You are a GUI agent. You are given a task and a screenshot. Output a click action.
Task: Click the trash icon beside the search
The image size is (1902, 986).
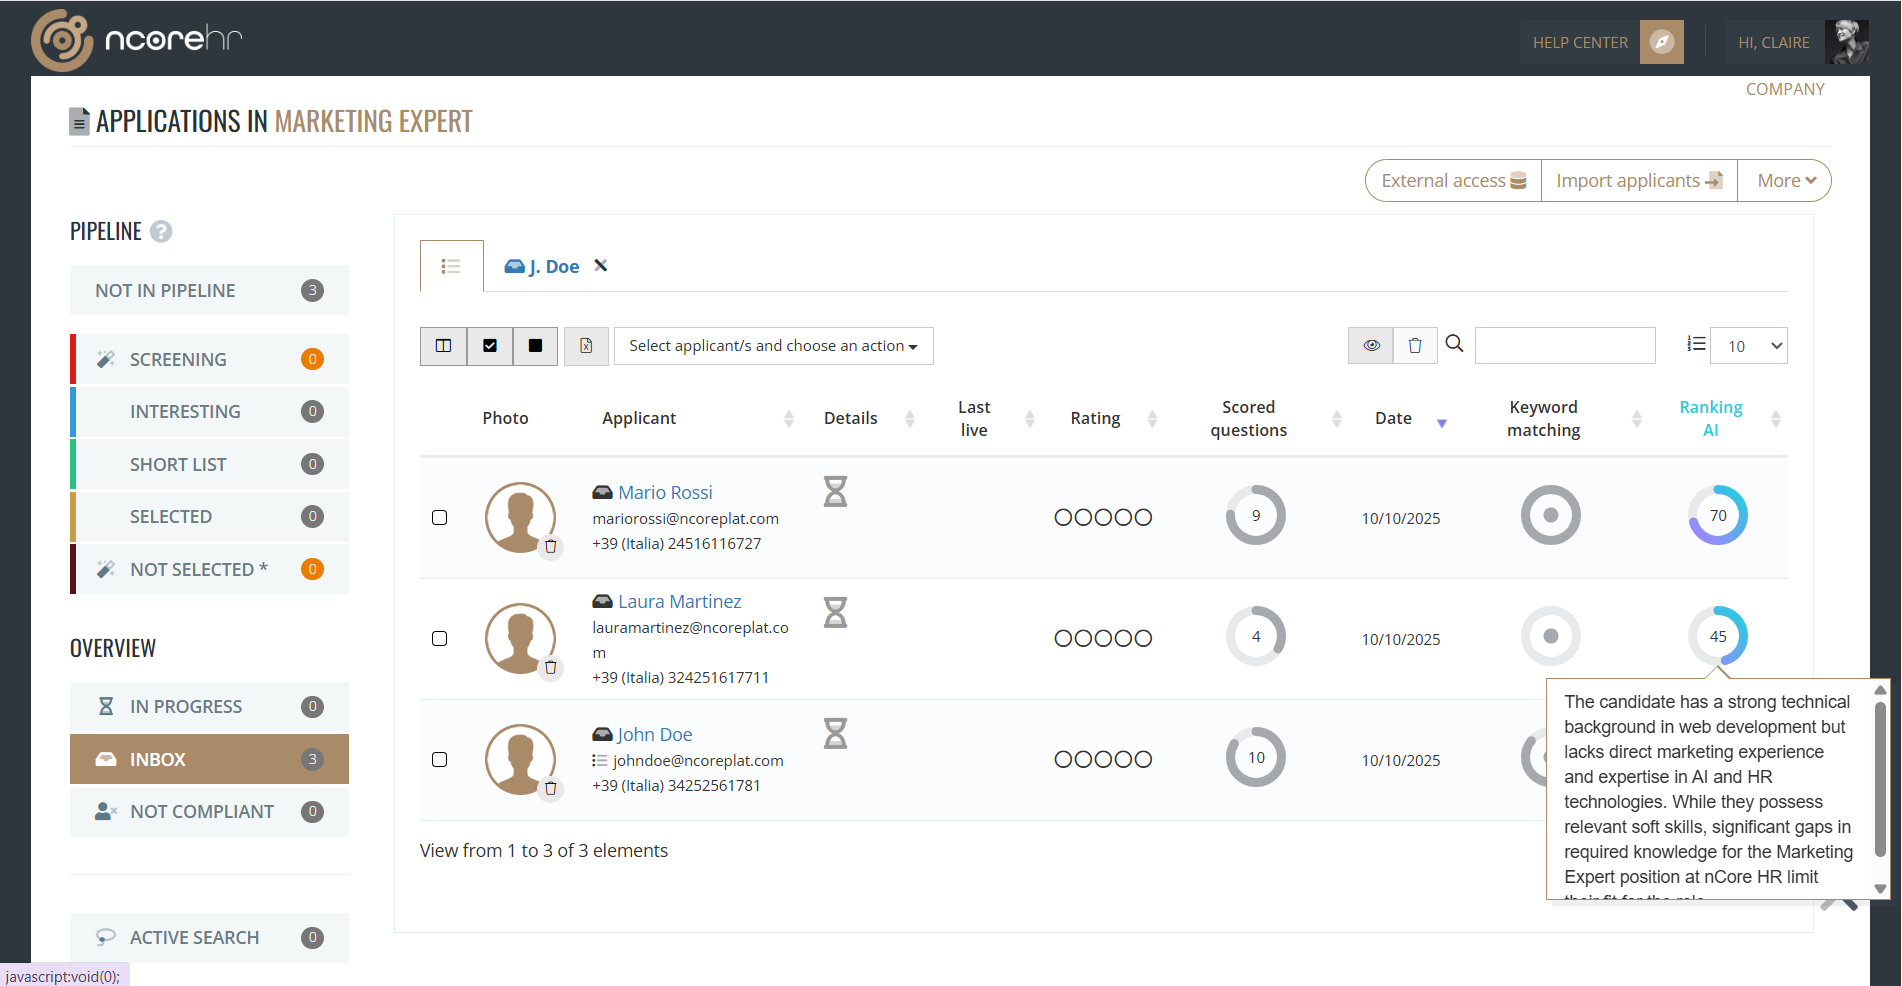1415,346
